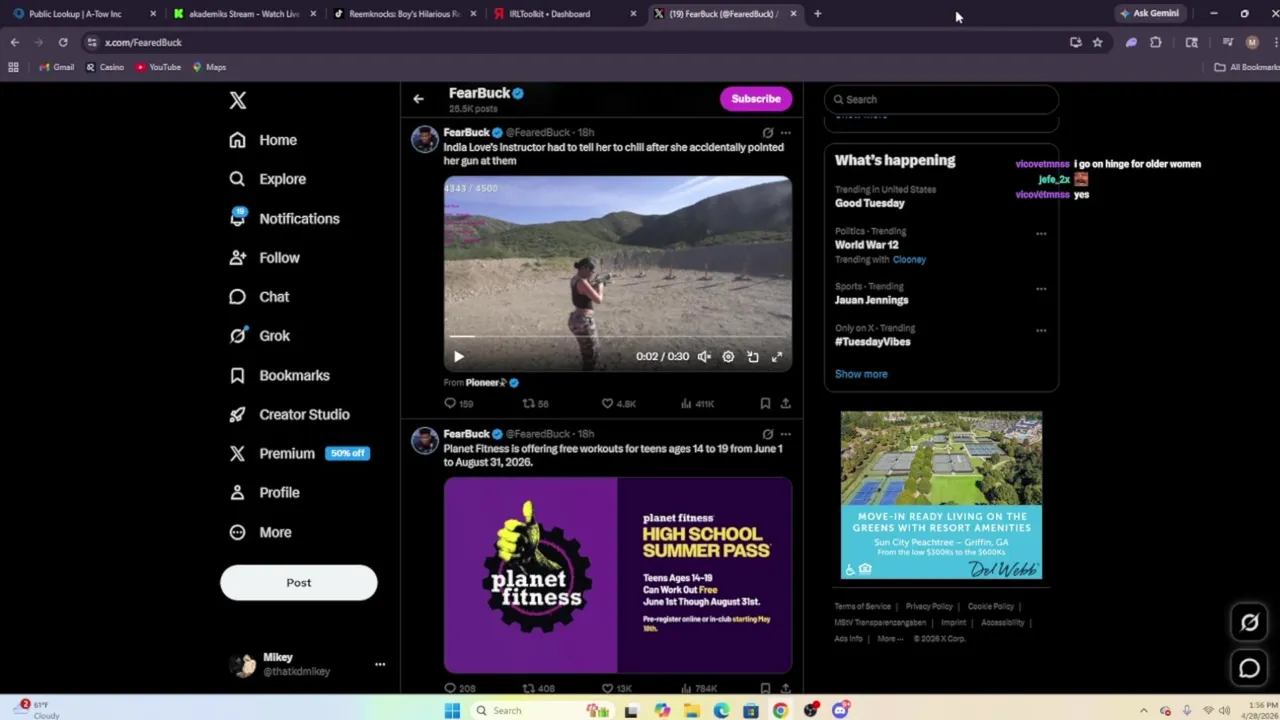Open more options on Planet Fitness post
This screenshot has width=1280, height=720.
point(786,434)
